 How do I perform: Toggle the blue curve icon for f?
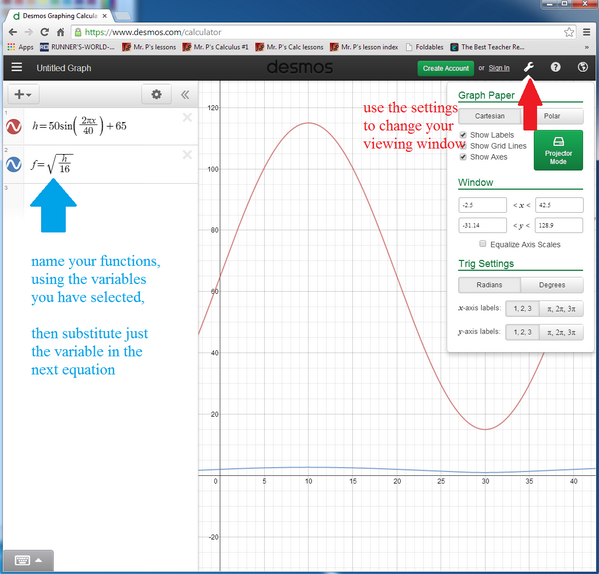14,164
